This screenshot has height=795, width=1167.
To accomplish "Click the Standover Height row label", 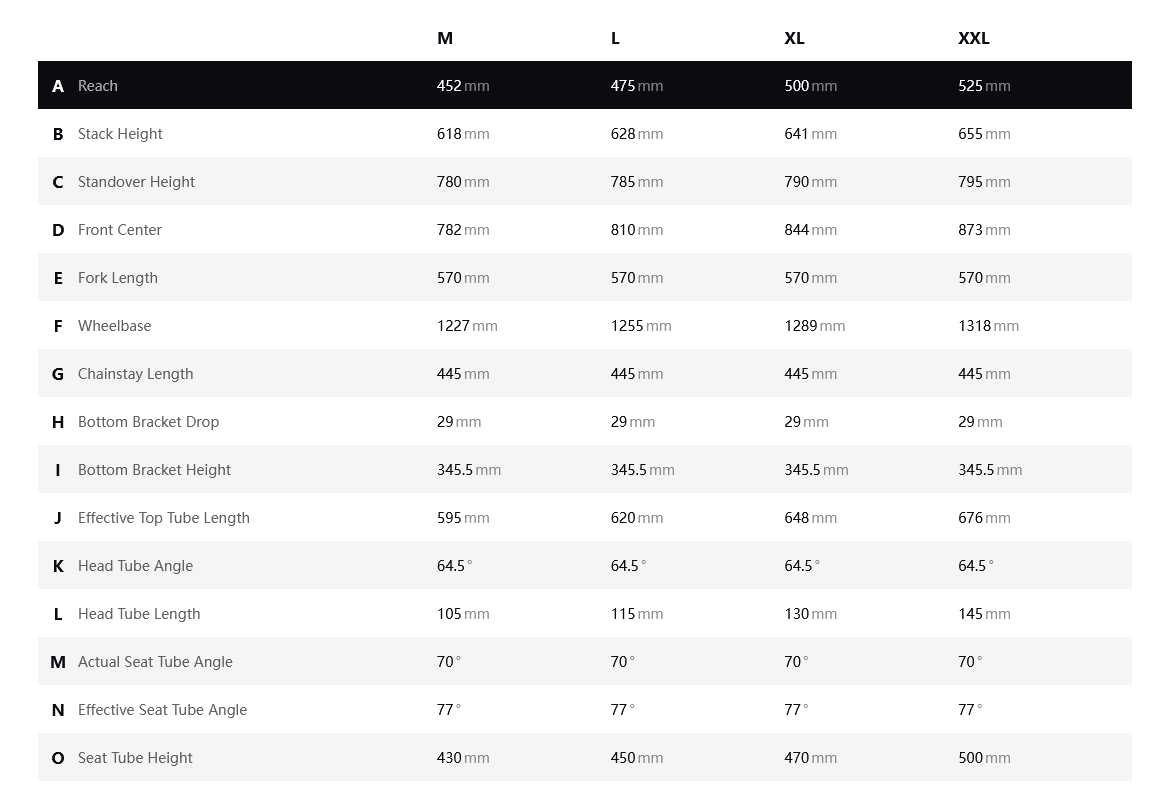I will [136, 182].
